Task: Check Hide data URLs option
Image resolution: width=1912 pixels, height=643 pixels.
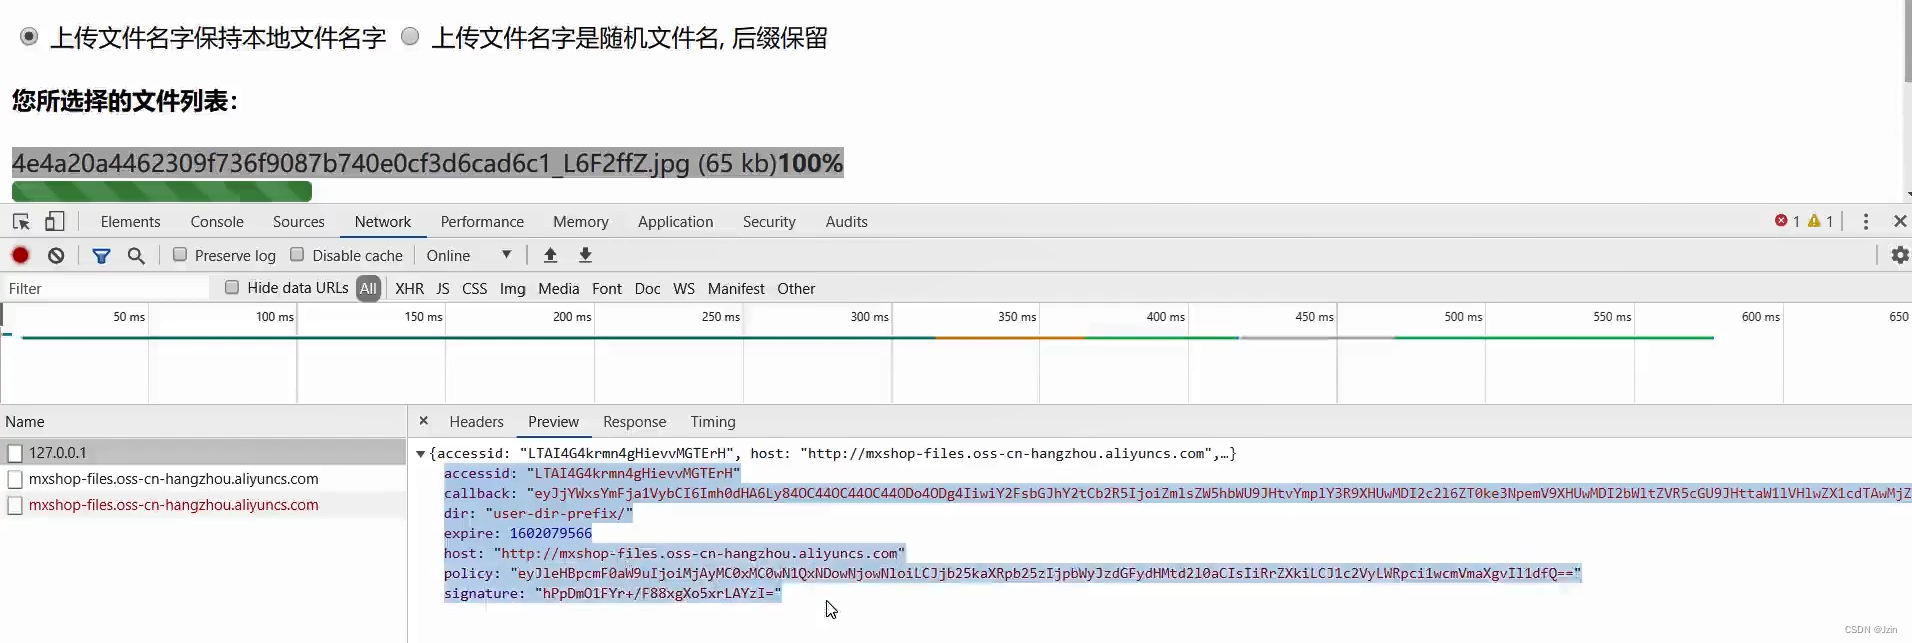Action: (x=232, y=288)
